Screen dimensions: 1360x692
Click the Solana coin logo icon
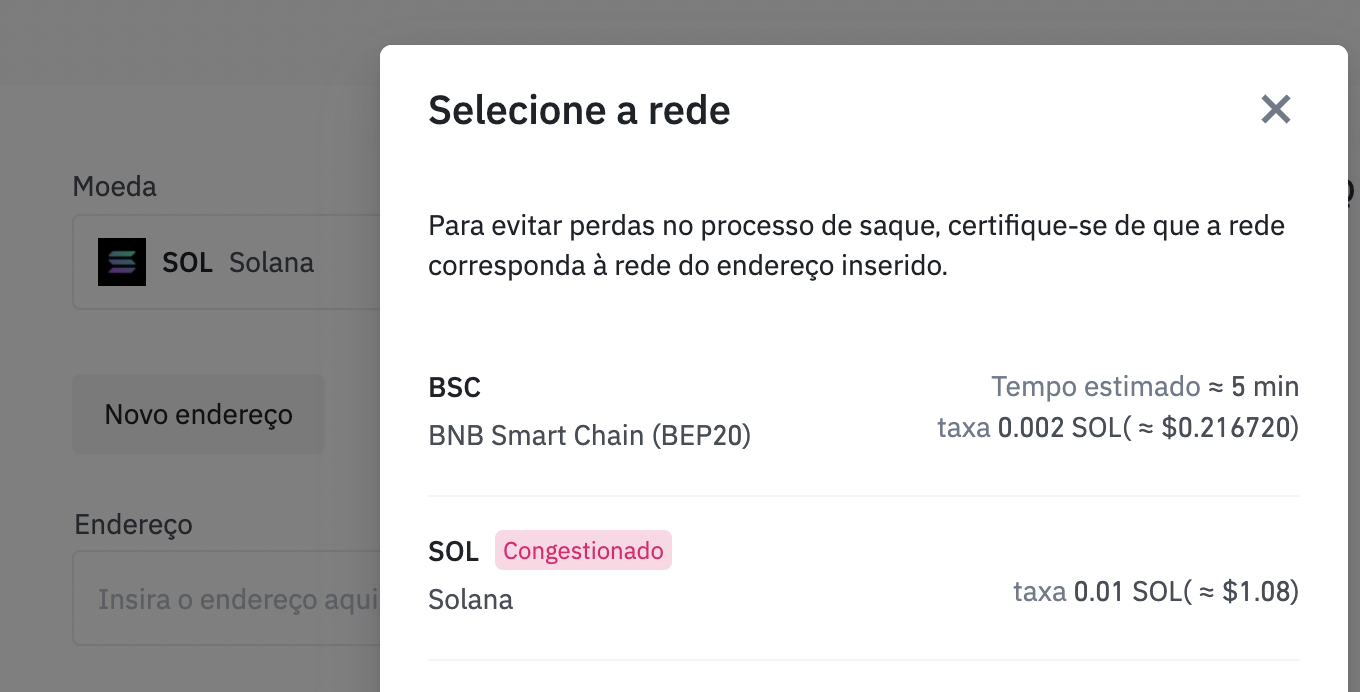pos(122,262)
